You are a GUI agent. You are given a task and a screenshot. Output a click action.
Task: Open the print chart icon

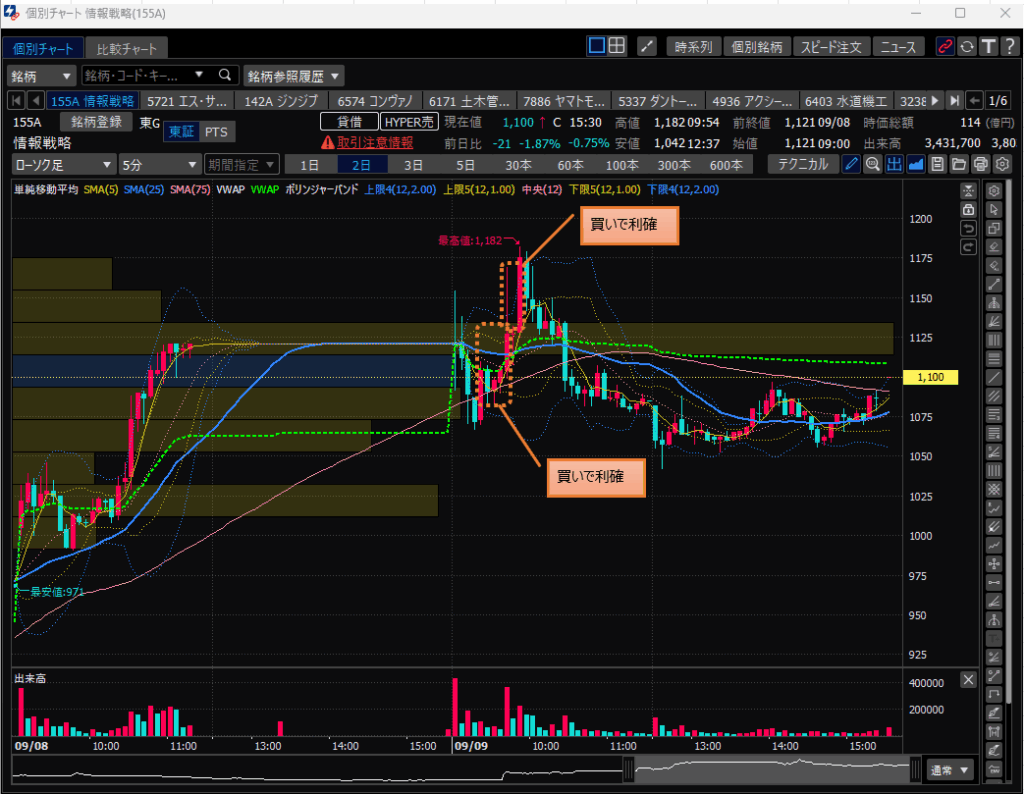pyautogui.click(x=980, y=164)
